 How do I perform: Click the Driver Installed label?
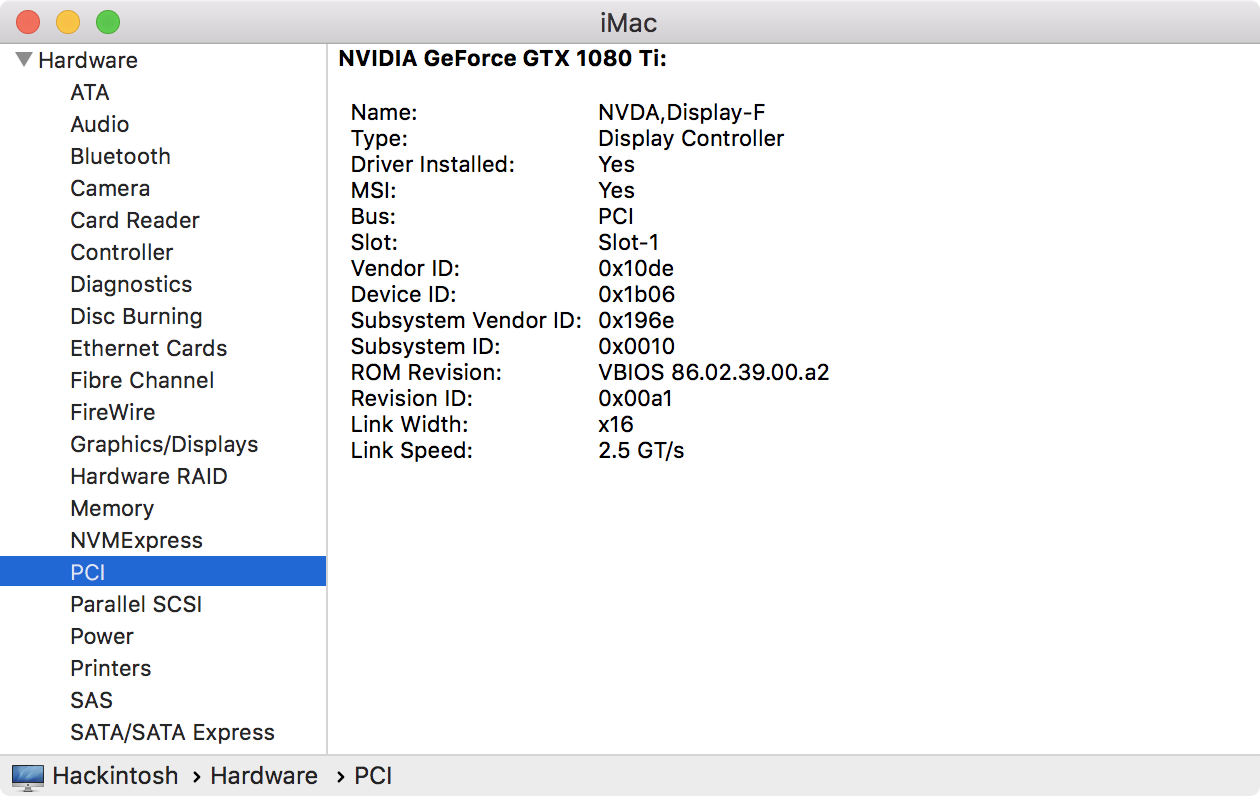(433, 164)
